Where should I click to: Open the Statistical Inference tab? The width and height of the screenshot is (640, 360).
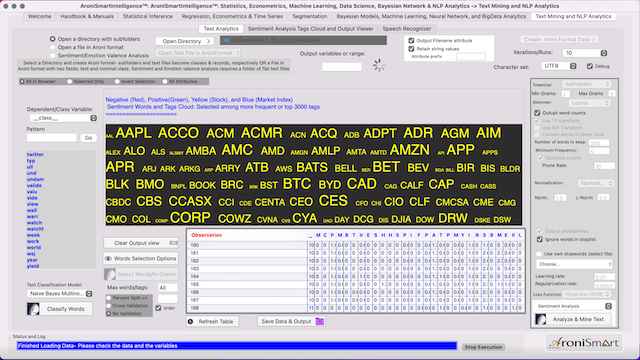point(148,16)
